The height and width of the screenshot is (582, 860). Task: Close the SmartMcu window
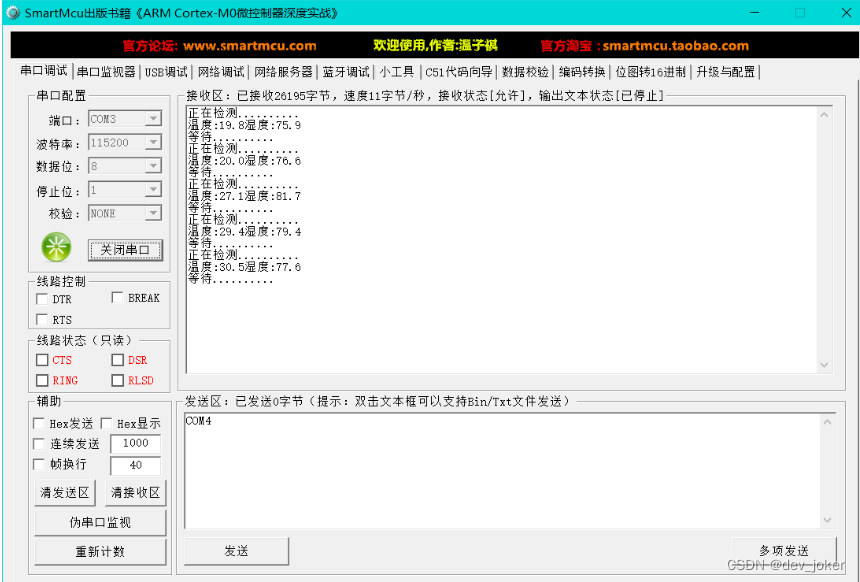846,12
